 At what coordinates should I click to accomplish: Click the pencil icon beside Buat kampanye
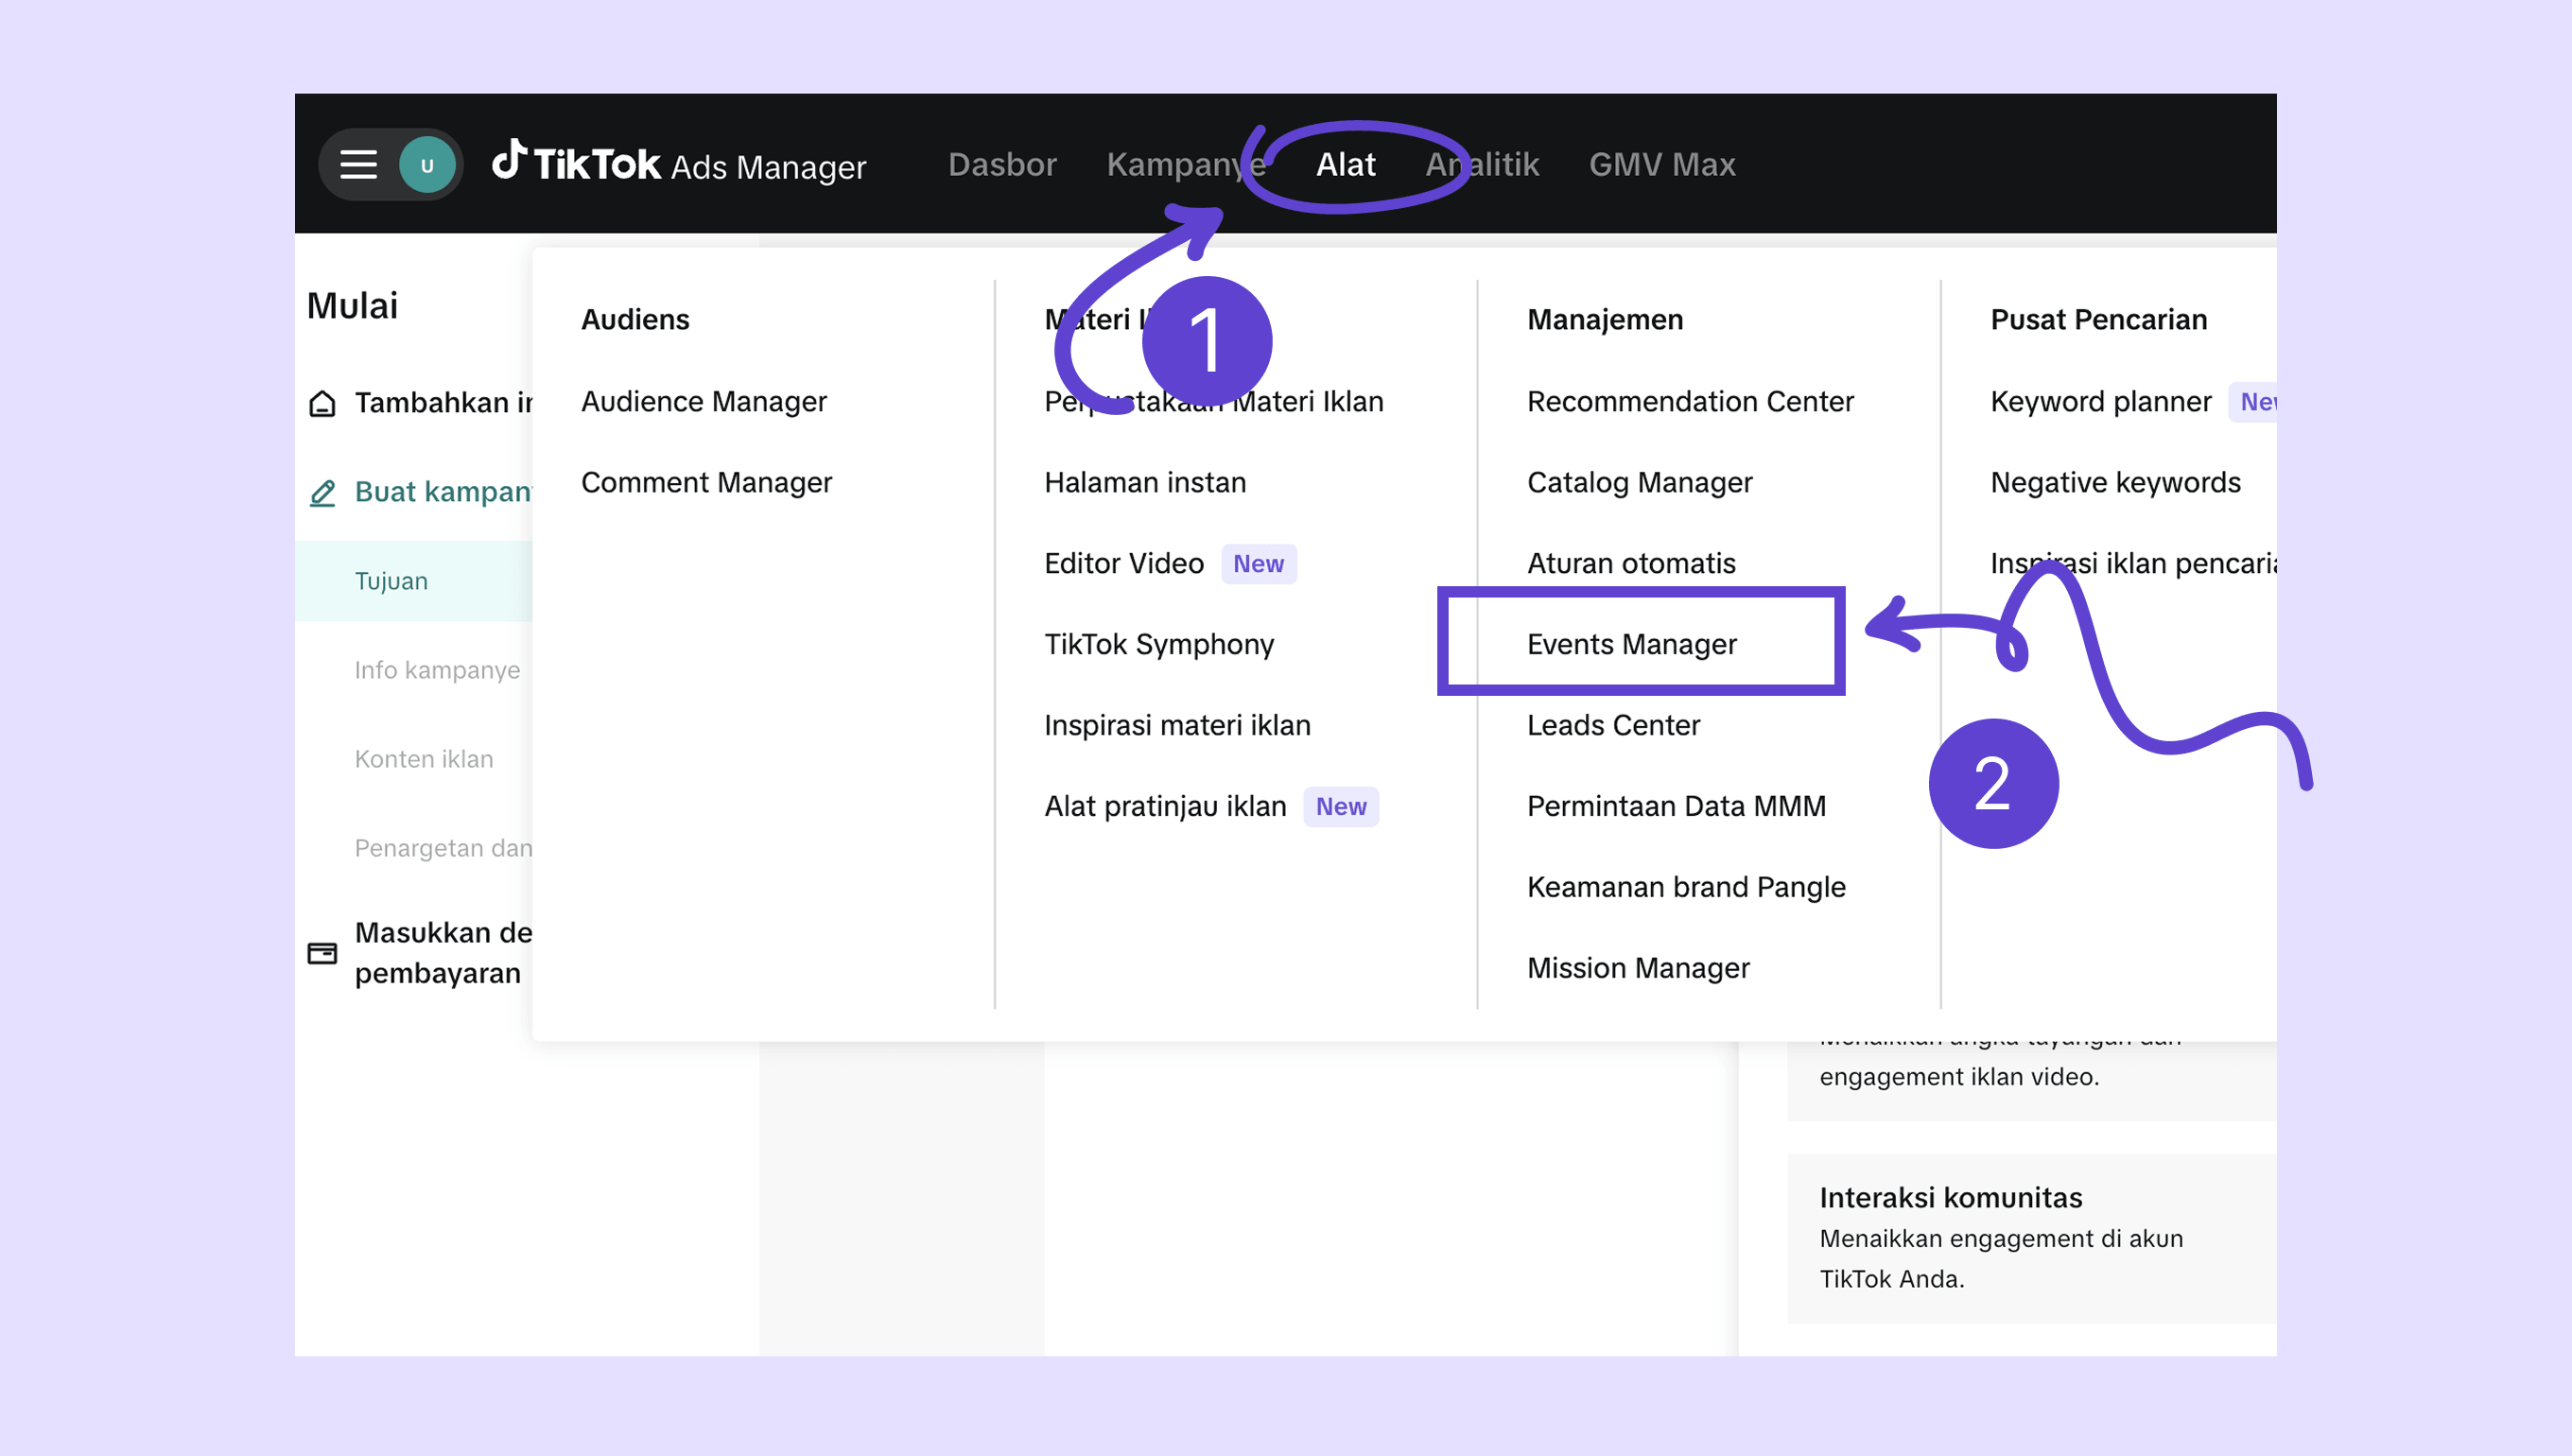322,492
